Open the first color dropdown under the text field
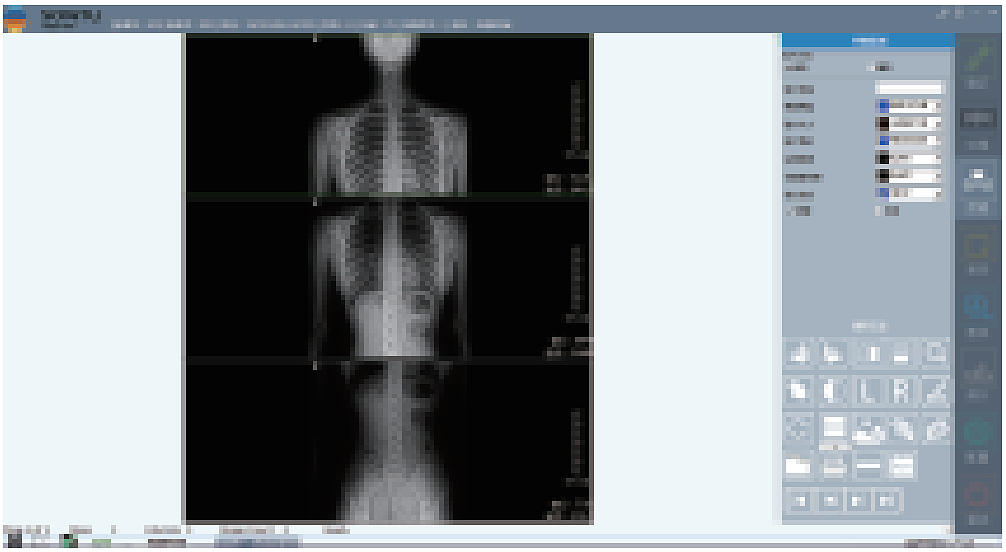Screen dimensions: 1006x552 (x=909, y=105)
